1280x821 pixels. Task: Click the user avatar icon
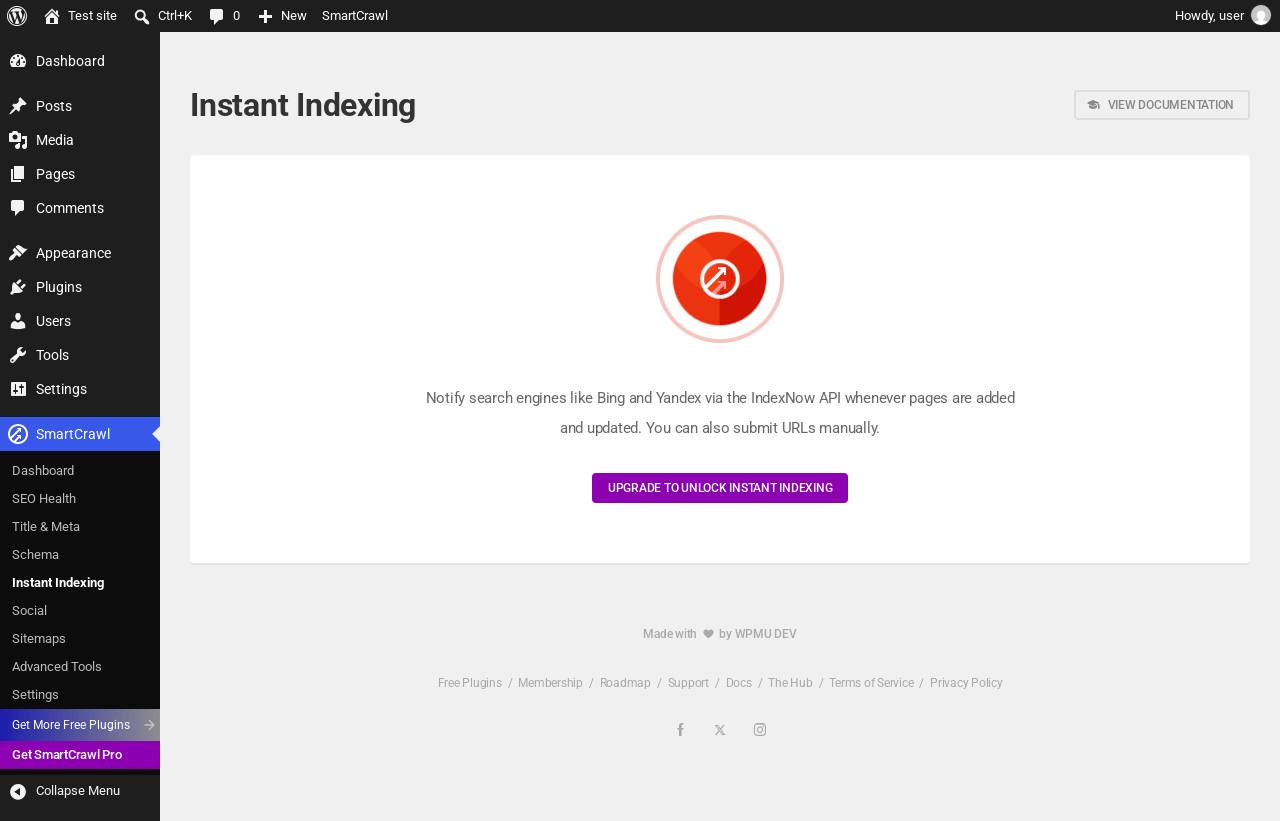click(x=1261, y=16)
